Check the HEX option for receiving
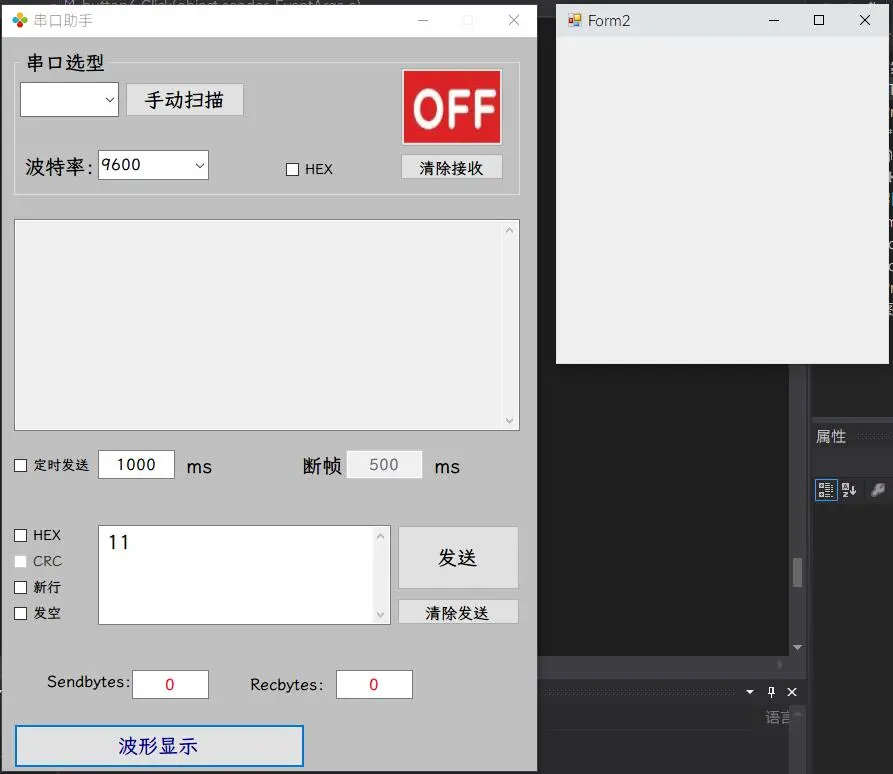Screen dimensions: 893x774 [x=293, y=170]
